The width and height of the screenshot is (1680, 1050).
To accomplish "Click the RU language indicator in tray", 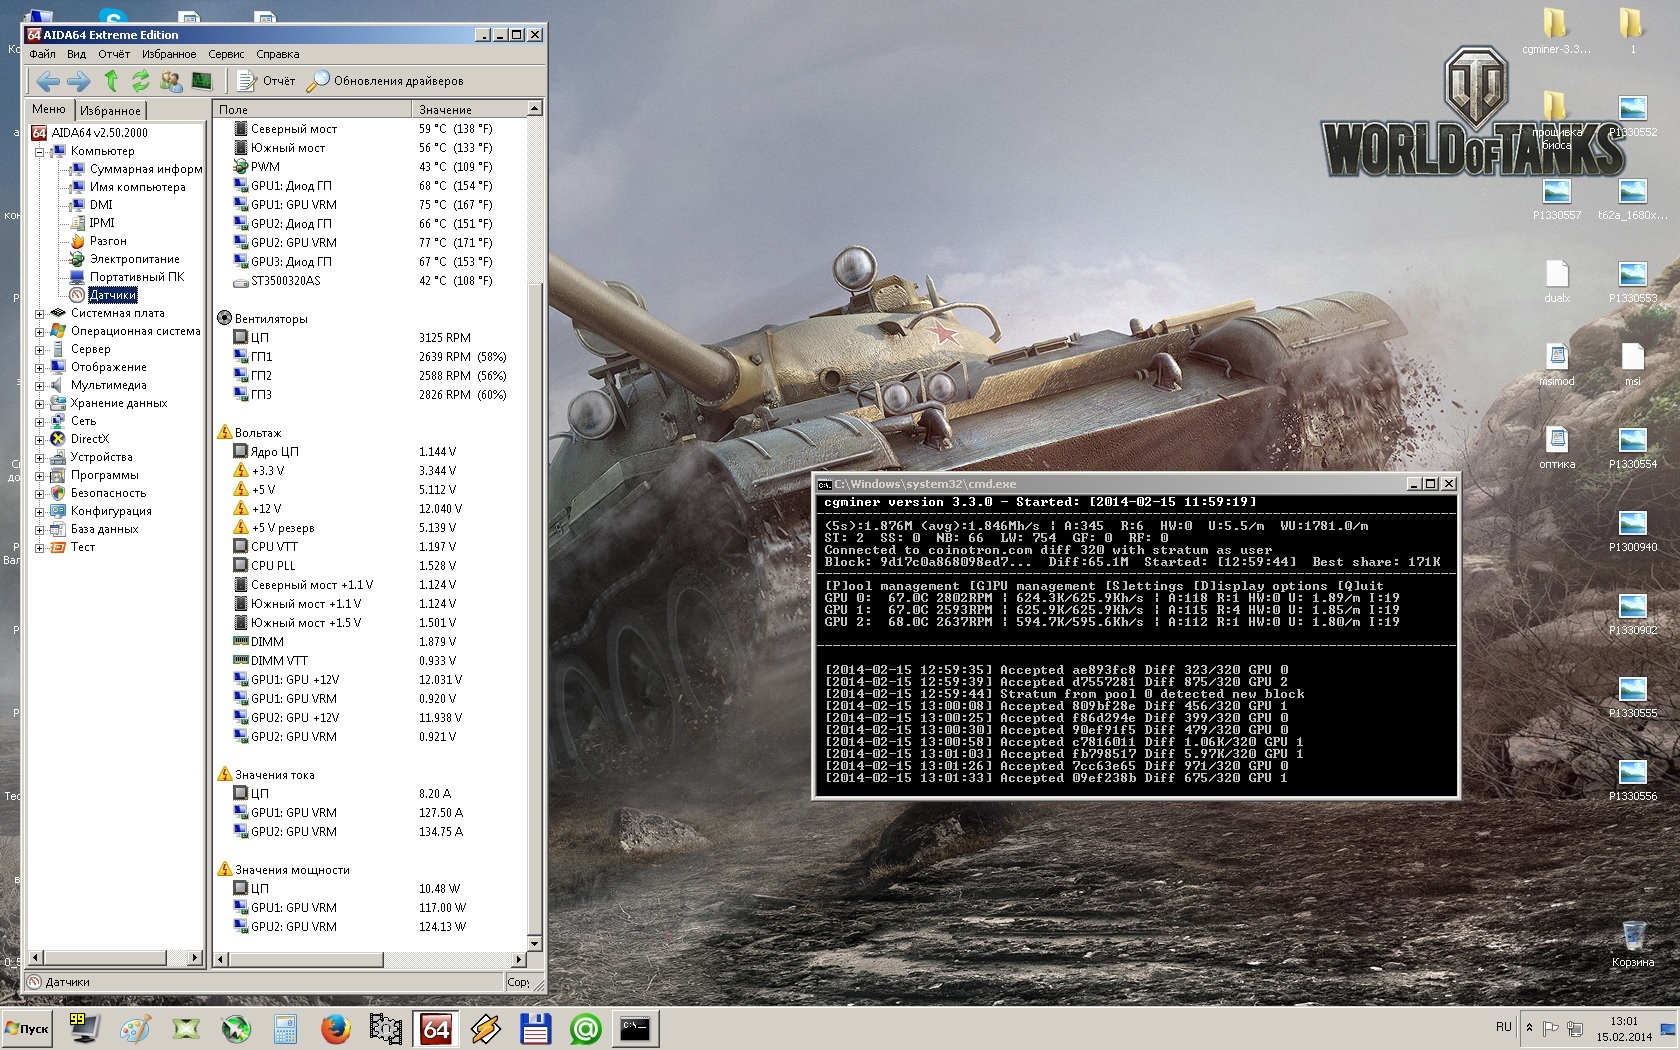I will point(1504,1027).
